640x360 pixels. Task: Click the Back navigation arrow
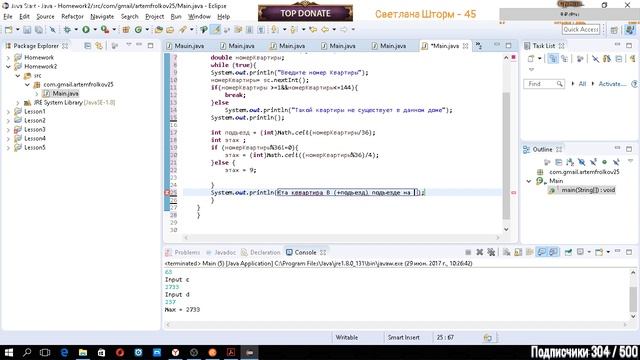click(325, 29)
